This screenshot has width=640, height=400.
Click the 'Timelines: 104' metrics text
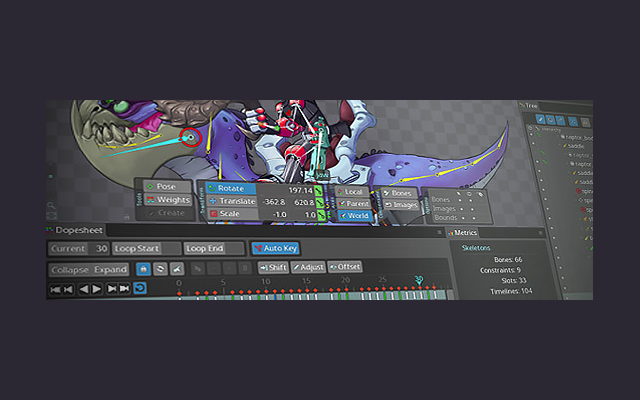click(x=511, y=291)
